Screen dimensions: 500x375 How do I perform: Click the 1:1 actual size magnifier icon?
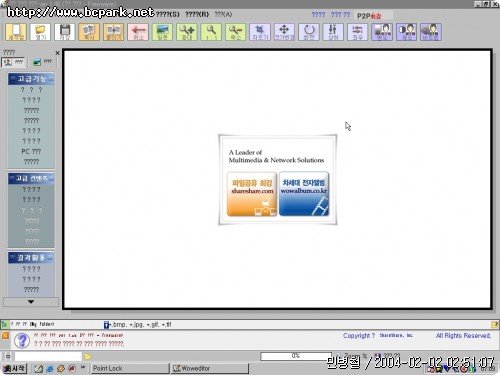(211, 32)
